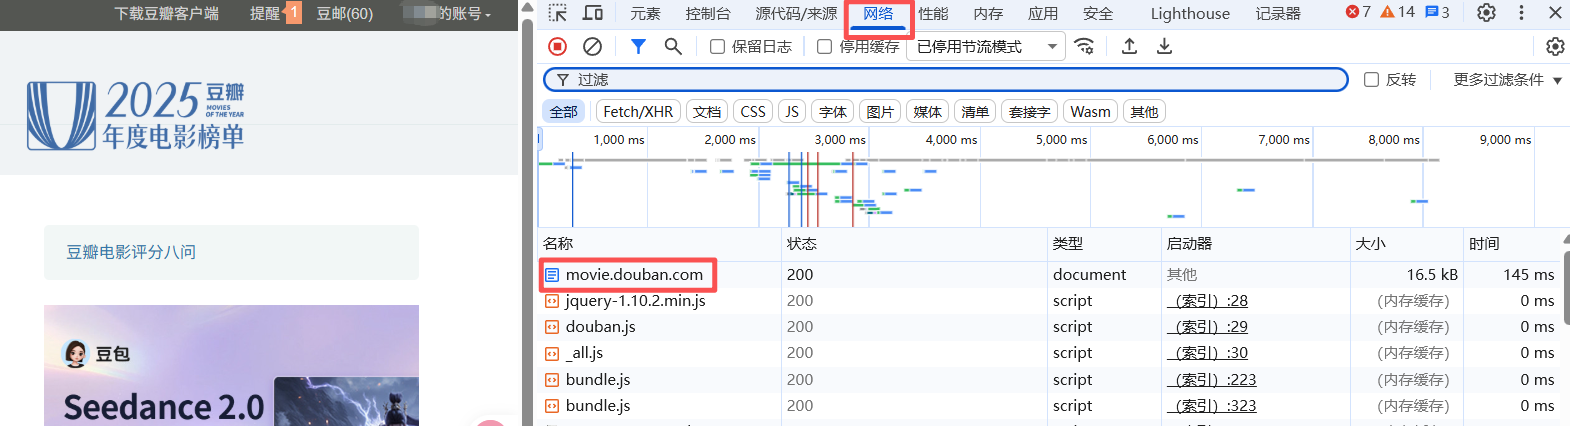This screenshot has width=1570, height=426.
Task: Filter requests by 字体
Action: [x=833, y=112]
